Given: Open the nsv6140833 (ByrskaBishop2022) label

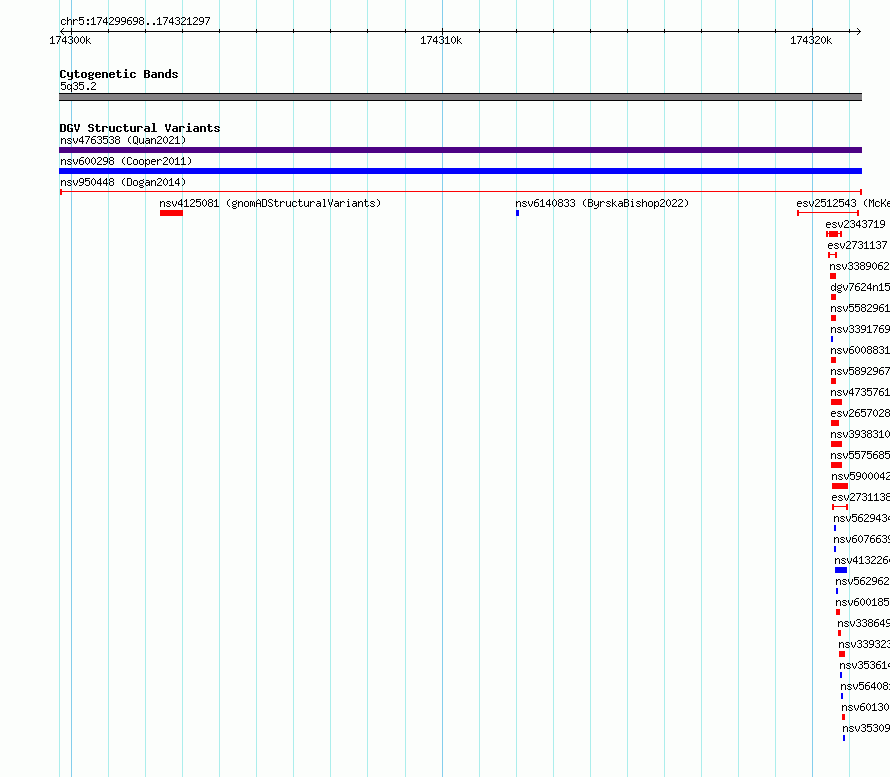Looking at the screenshot, I should pyautogui.click(x=602, y=203).
